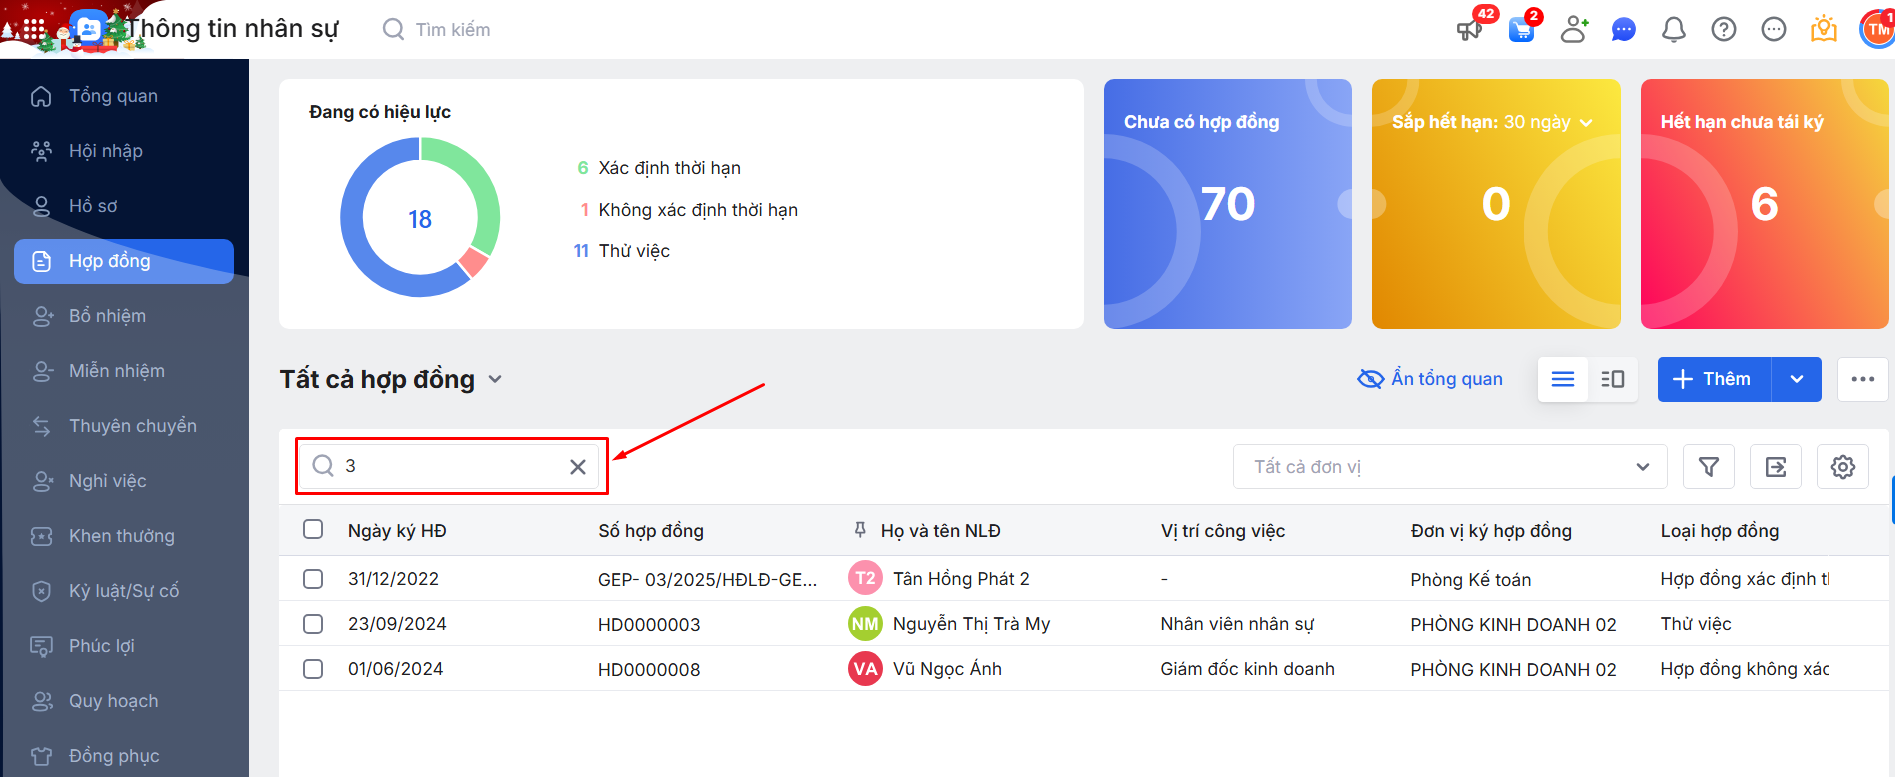This screenshot has height=777, width=1895.
Task: Click the Thêm button
Action: (x=1714, y=379)
